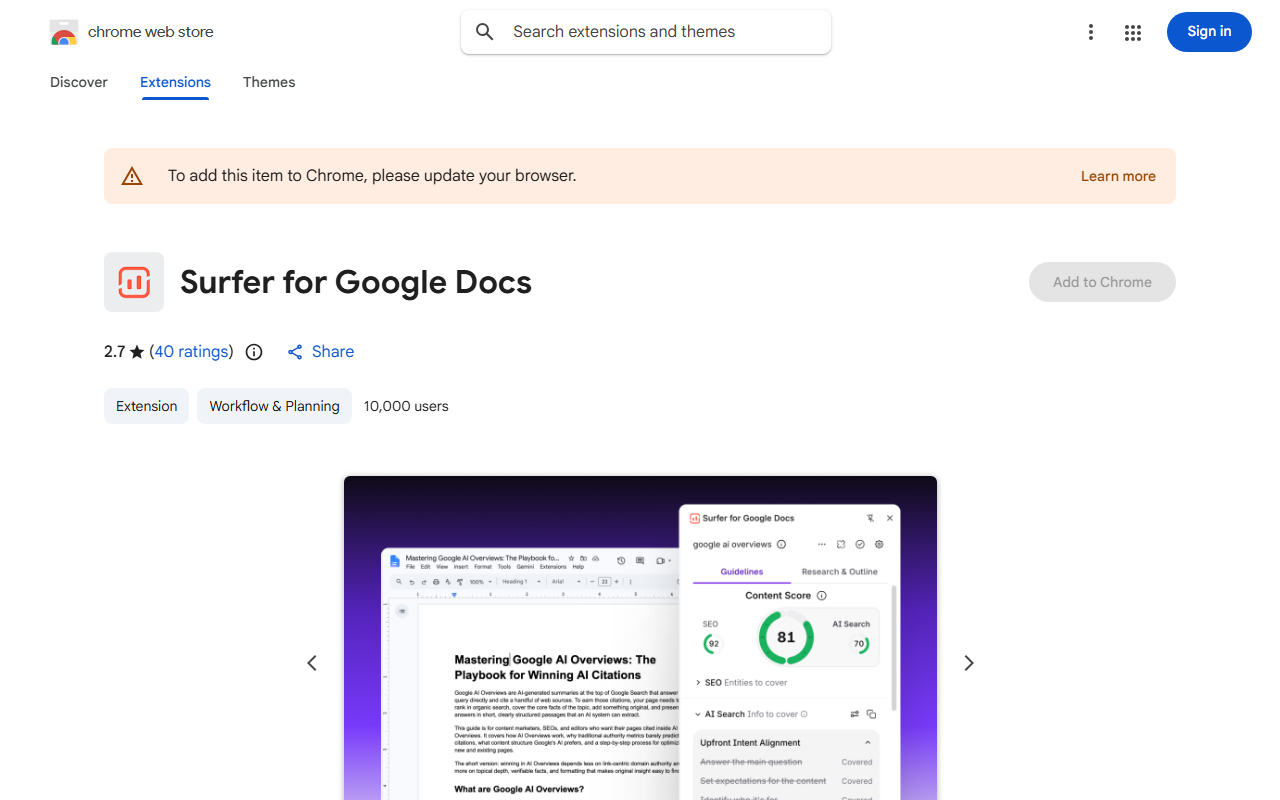Image resolution: width=1280 pixels, height=800 pixels.
Task: Click the Chrome Web Store logo
Action: pyautogui.click(x=64, y=32)
